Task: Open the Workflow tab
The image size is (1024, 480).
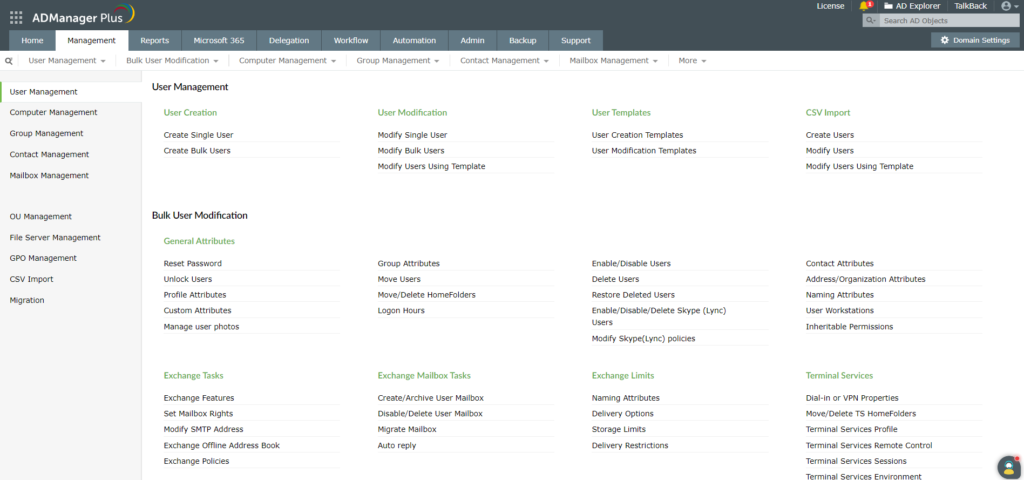Action: pyautogui.click(x=351, y=40)
